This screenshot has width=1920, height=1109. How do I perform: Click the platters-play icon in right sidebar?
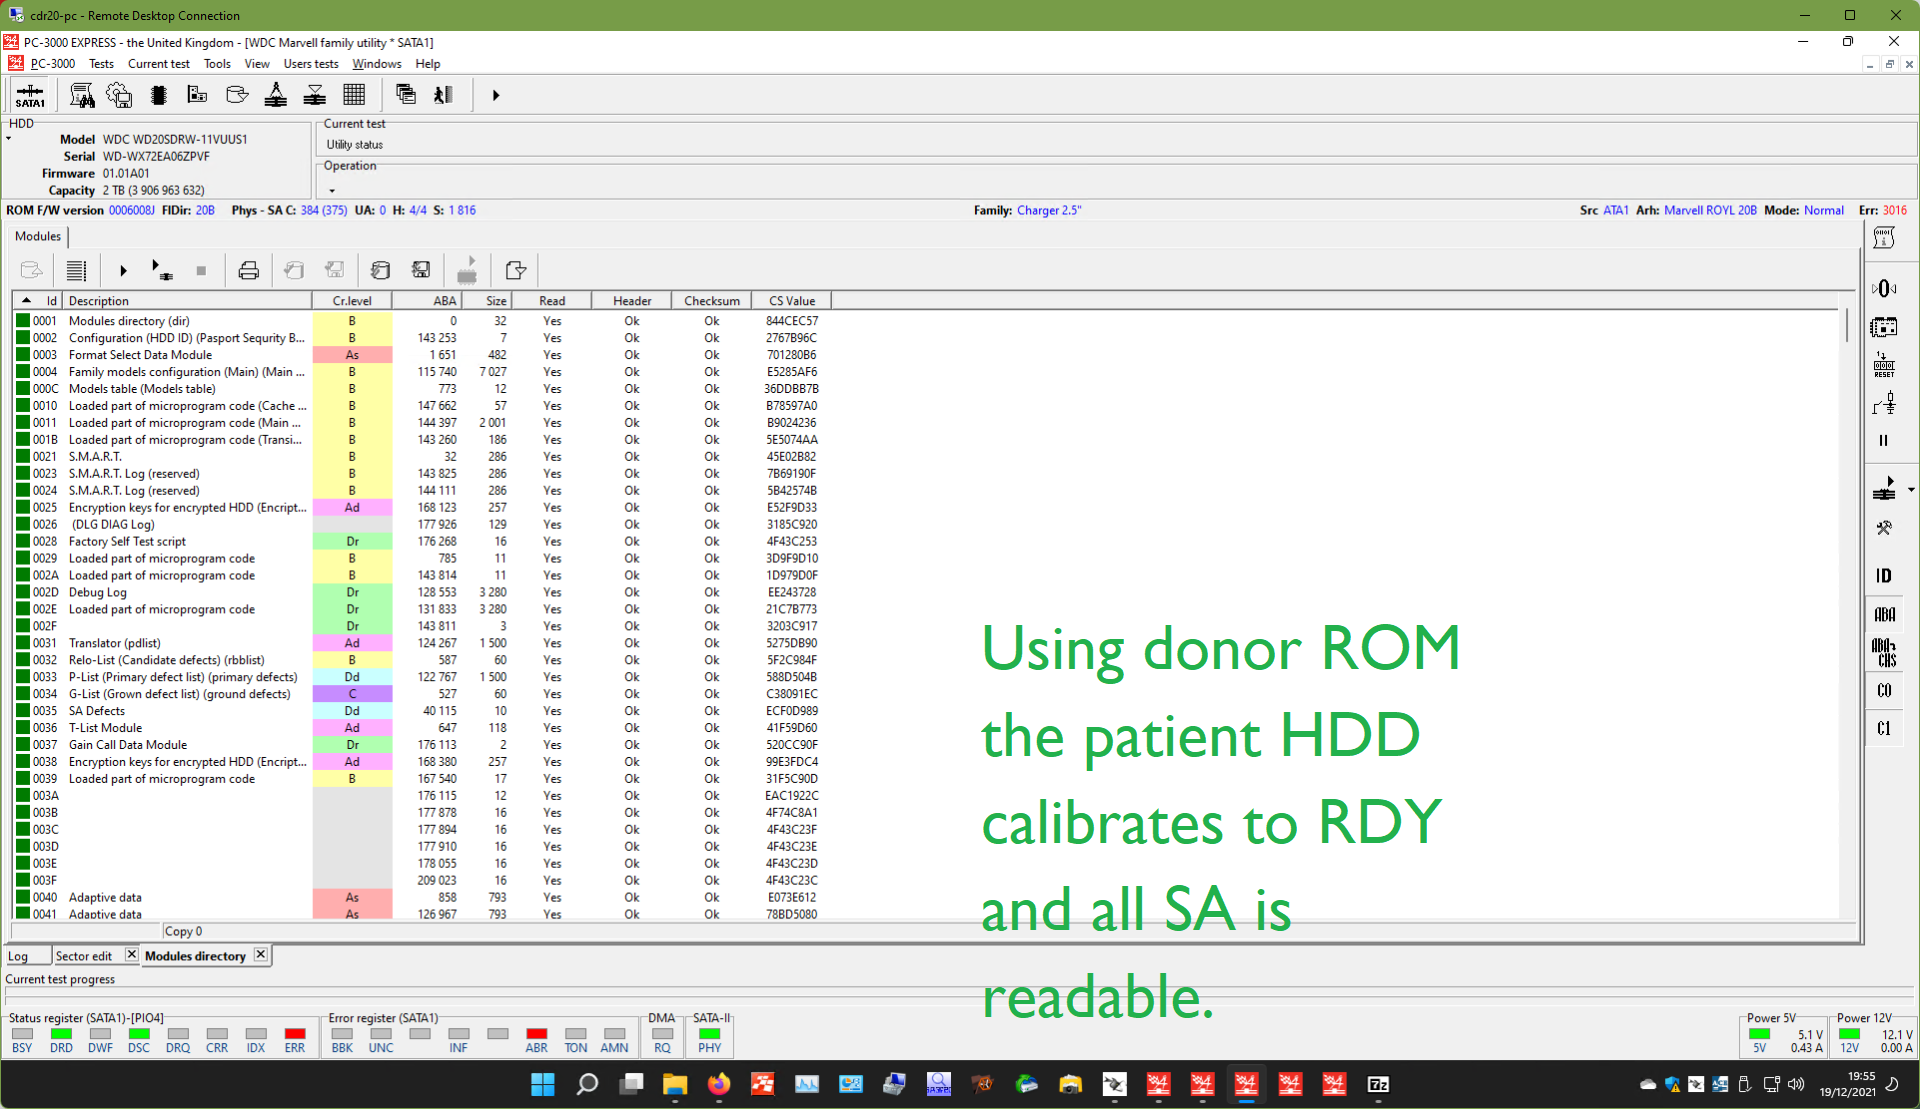[x=1884, y=489]
